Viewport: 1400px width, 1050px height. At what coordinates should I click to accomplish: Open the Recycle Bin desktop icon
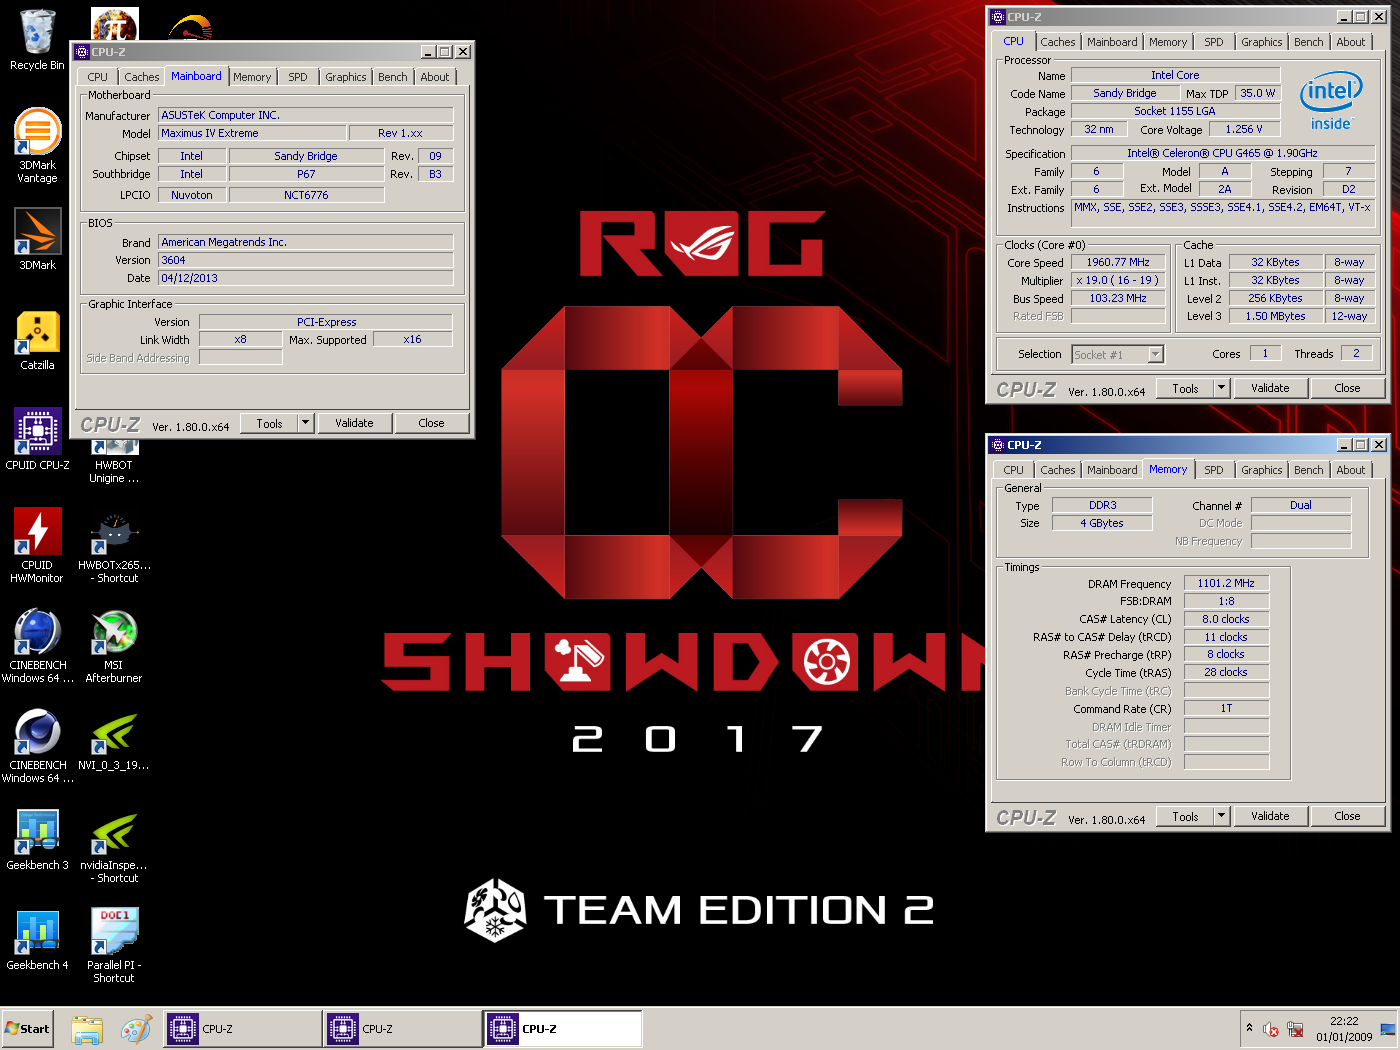point(37,40)
